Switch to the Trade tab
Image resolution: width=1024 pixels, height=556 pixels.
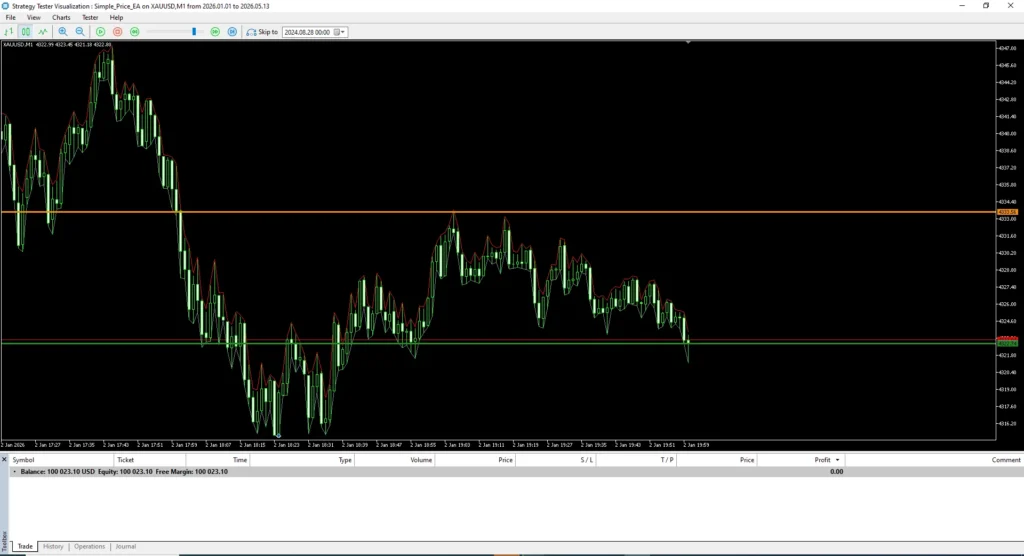click(x=25, y=546)
